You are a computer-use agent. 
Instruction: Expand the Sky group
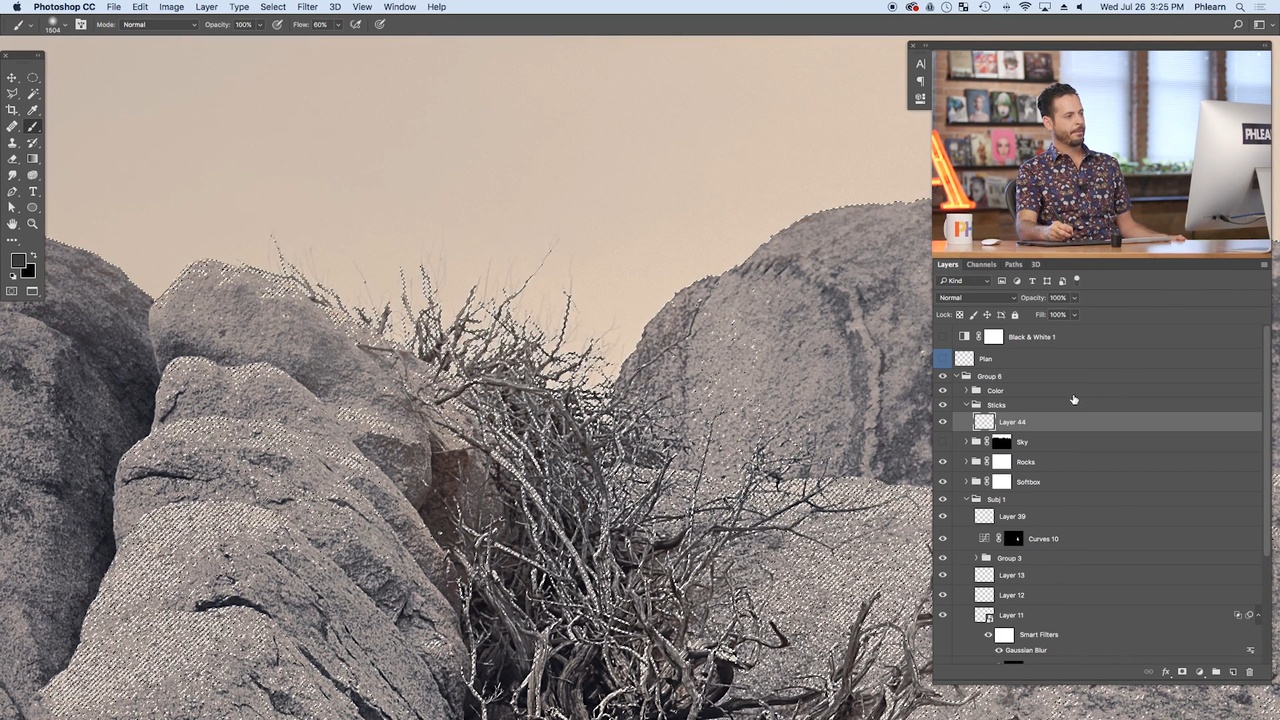coord(966,442)
